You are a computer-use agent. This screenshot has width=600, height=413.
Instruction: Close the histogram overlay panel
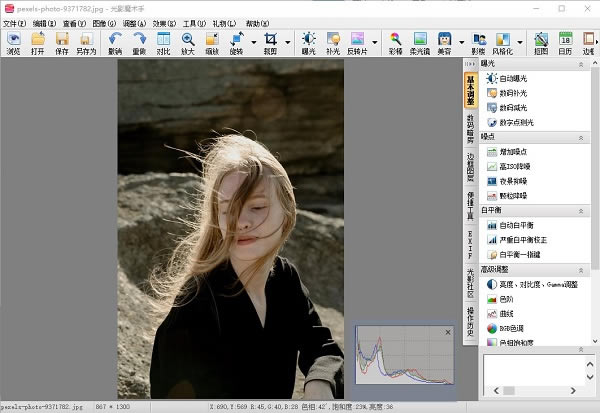pyautogui.click(x=448, y=332)
